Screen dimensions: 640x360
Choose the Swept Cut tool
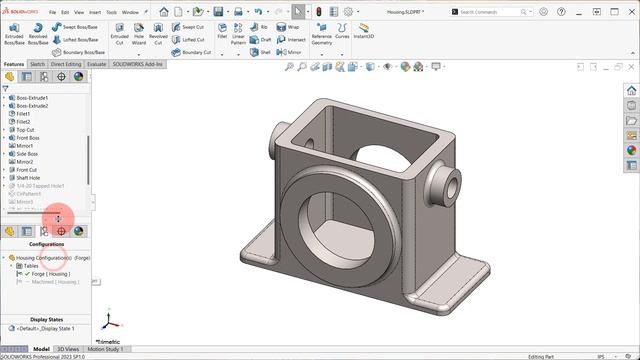pos(188,27)
